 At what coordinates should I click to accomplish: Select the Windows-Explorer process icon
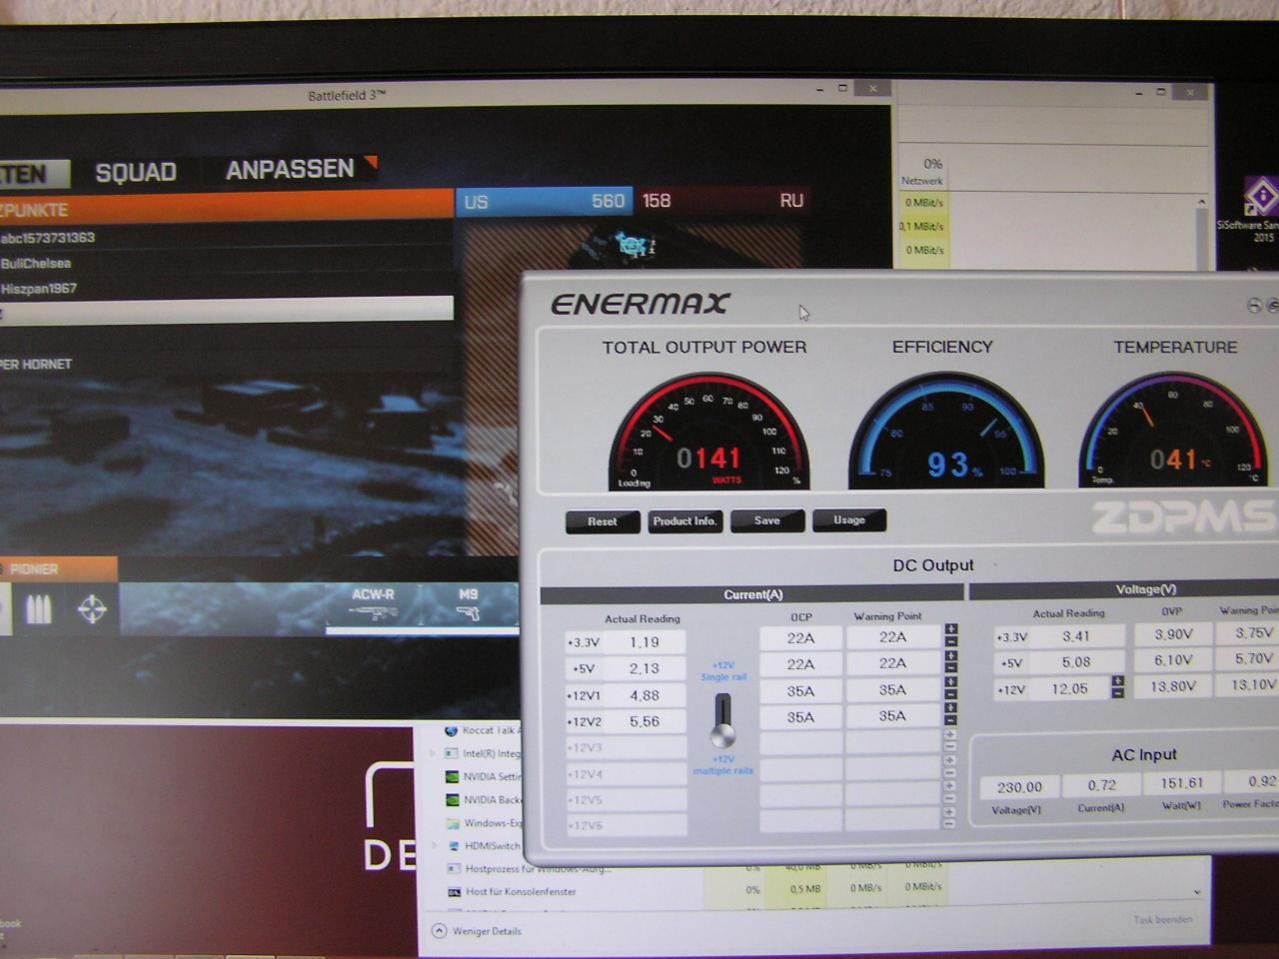pyautogui.click(x=453, y=823)
